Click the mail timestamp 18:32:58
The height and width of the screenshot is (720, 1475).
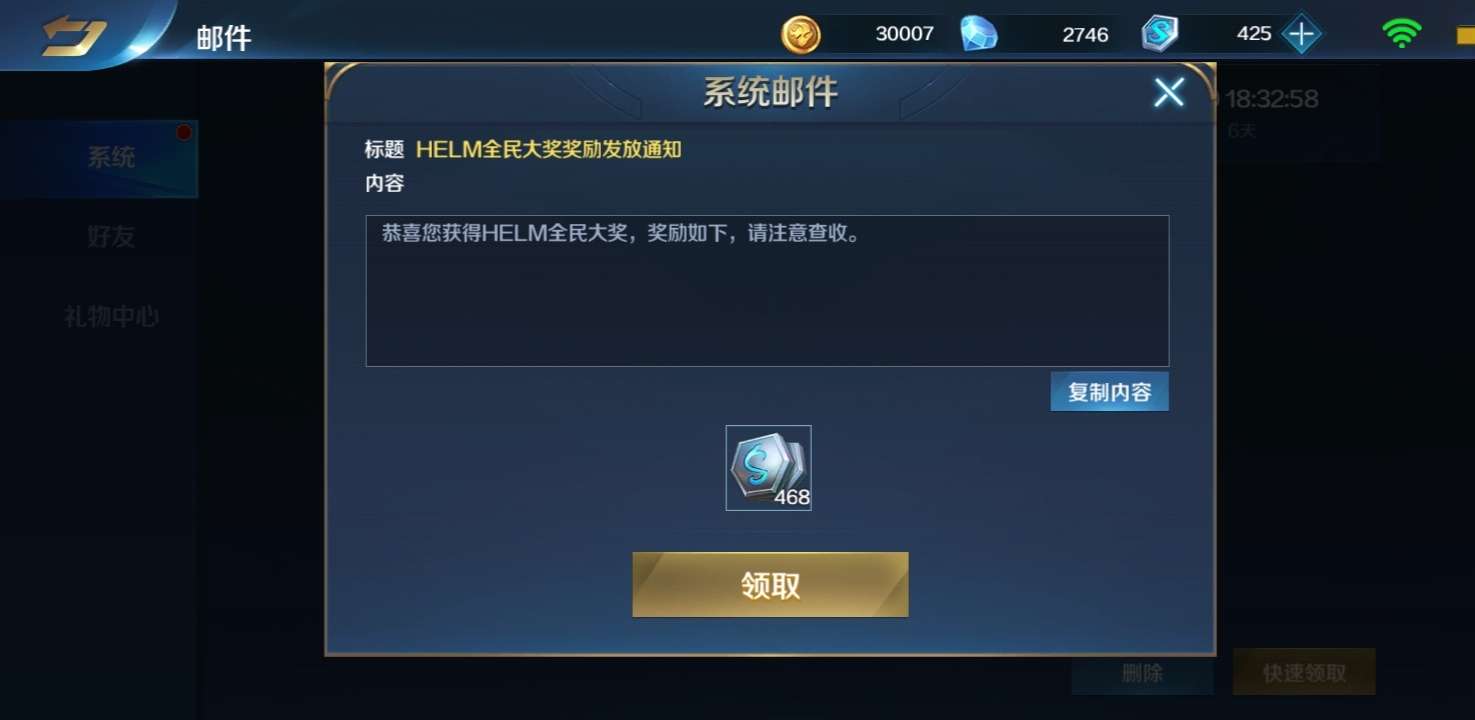(1272, 99)
